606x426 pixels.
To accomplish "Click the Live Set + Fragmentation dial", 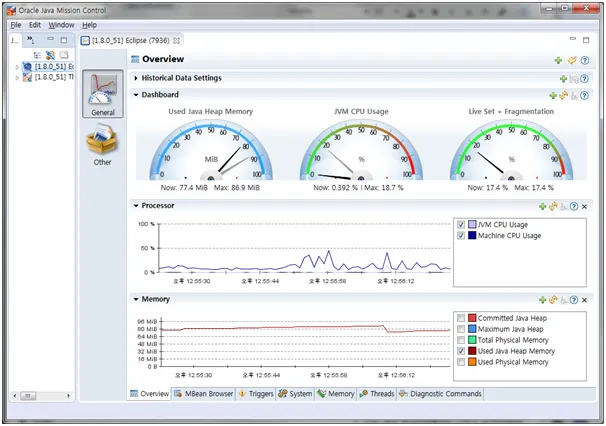I will tap(511, 151).
